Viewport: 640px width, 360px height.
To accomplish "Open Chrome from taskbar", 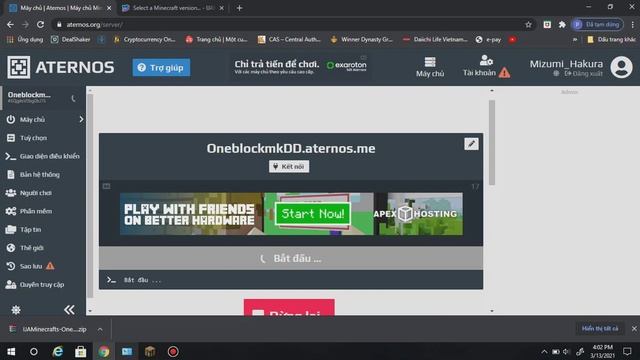I will tap(104, 351).
